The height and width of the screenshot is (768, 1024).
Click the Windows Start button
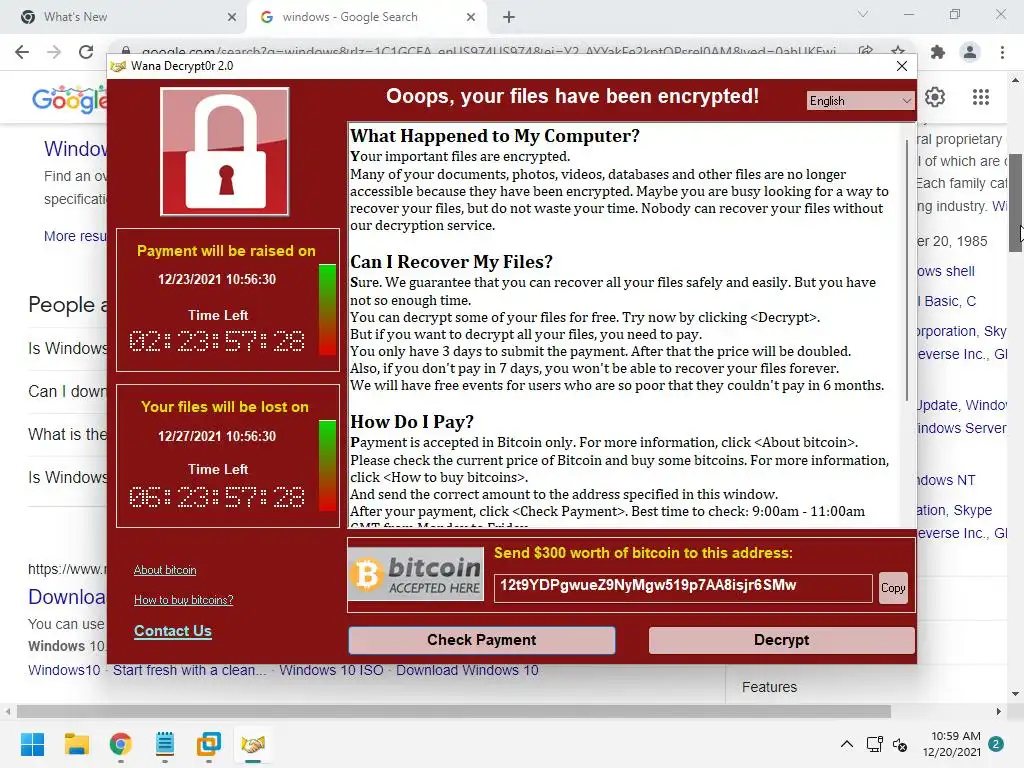click(32, 744)
